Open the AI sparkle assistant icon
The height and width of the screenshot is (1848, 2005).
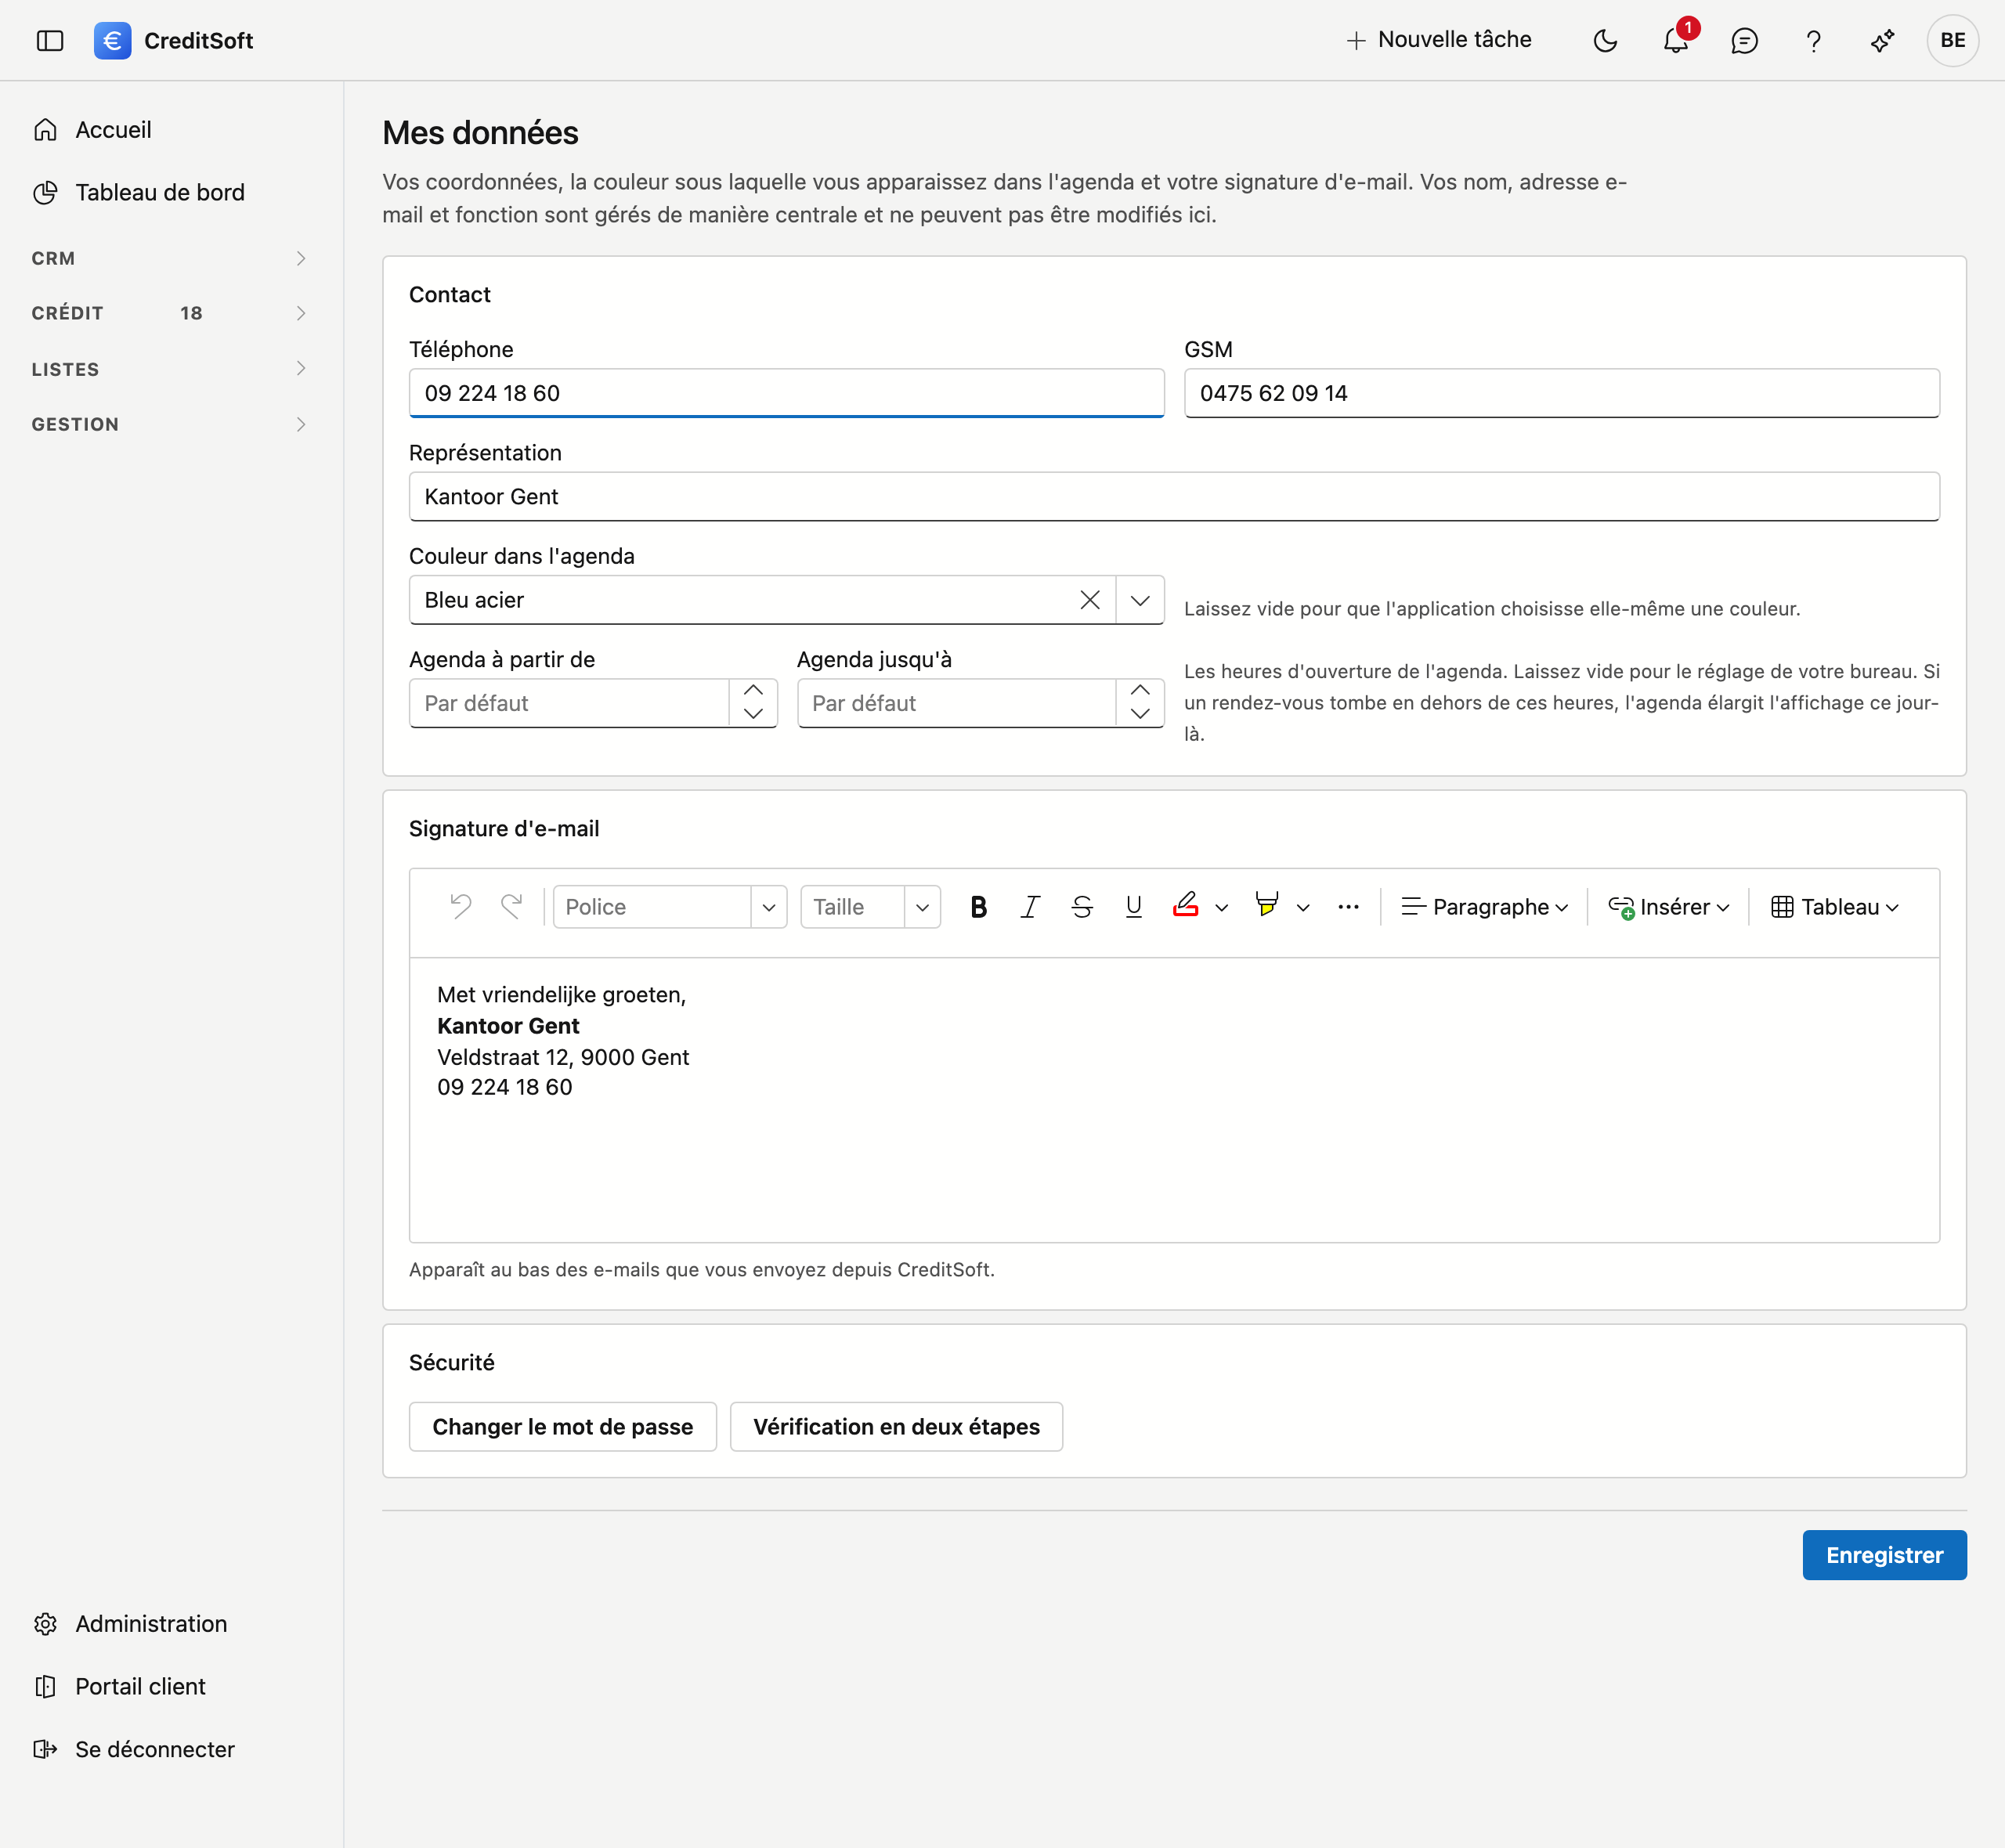click(1882, 41)
